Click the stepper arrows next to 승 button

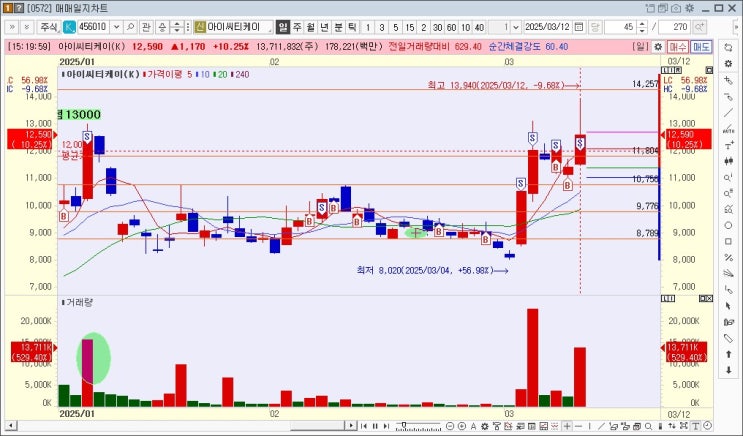point(176,27)
